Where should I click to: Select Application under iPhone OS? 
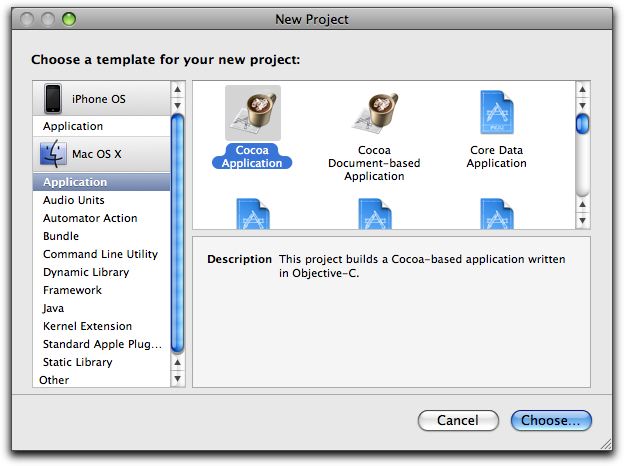tap(102, 126)
